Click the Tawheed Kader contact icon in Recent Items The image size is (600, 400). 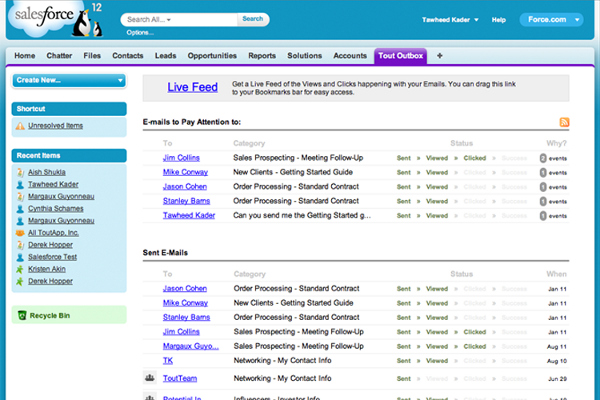20,184
